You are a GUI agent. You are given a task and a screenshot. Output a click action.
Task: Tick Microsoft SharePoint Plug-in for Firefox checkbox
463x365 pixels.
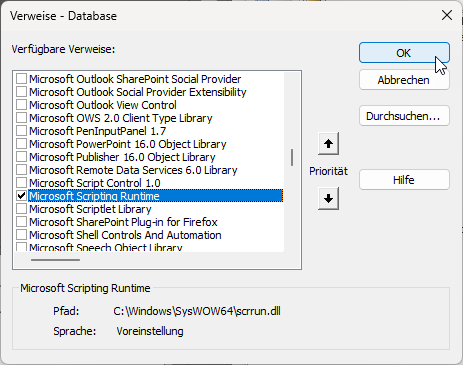(22, 222)
